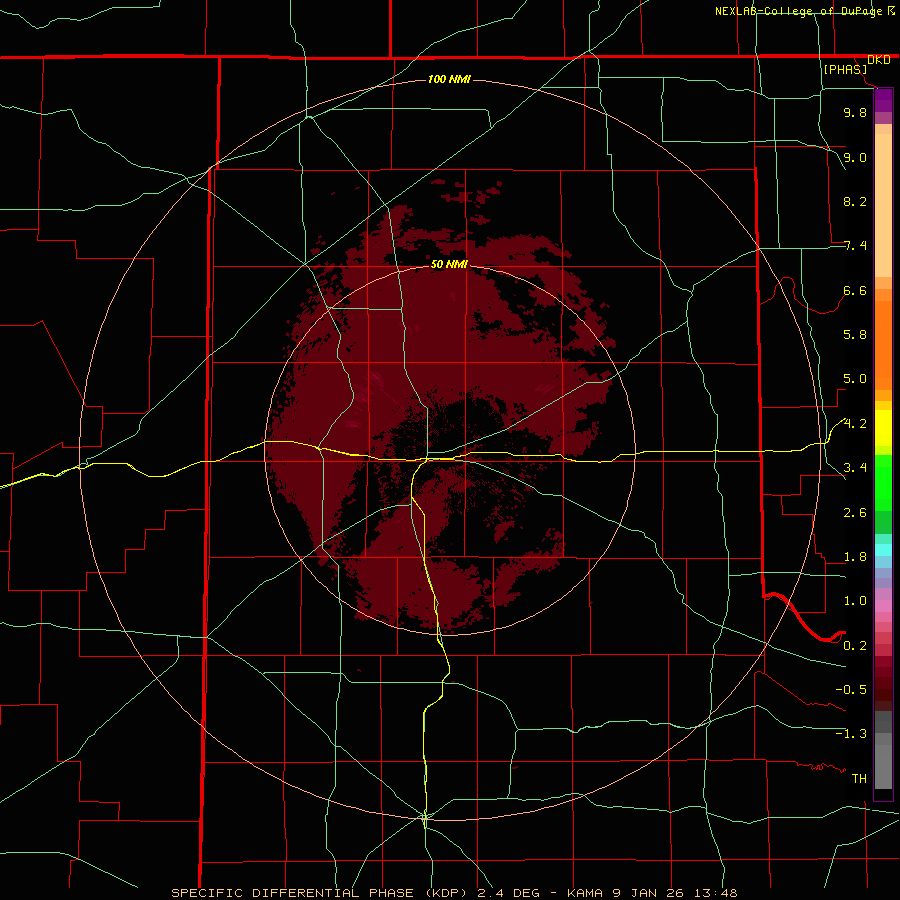Click the TH threshold label
The width and height of the screenshot is (900, 900).
[859, 779]
